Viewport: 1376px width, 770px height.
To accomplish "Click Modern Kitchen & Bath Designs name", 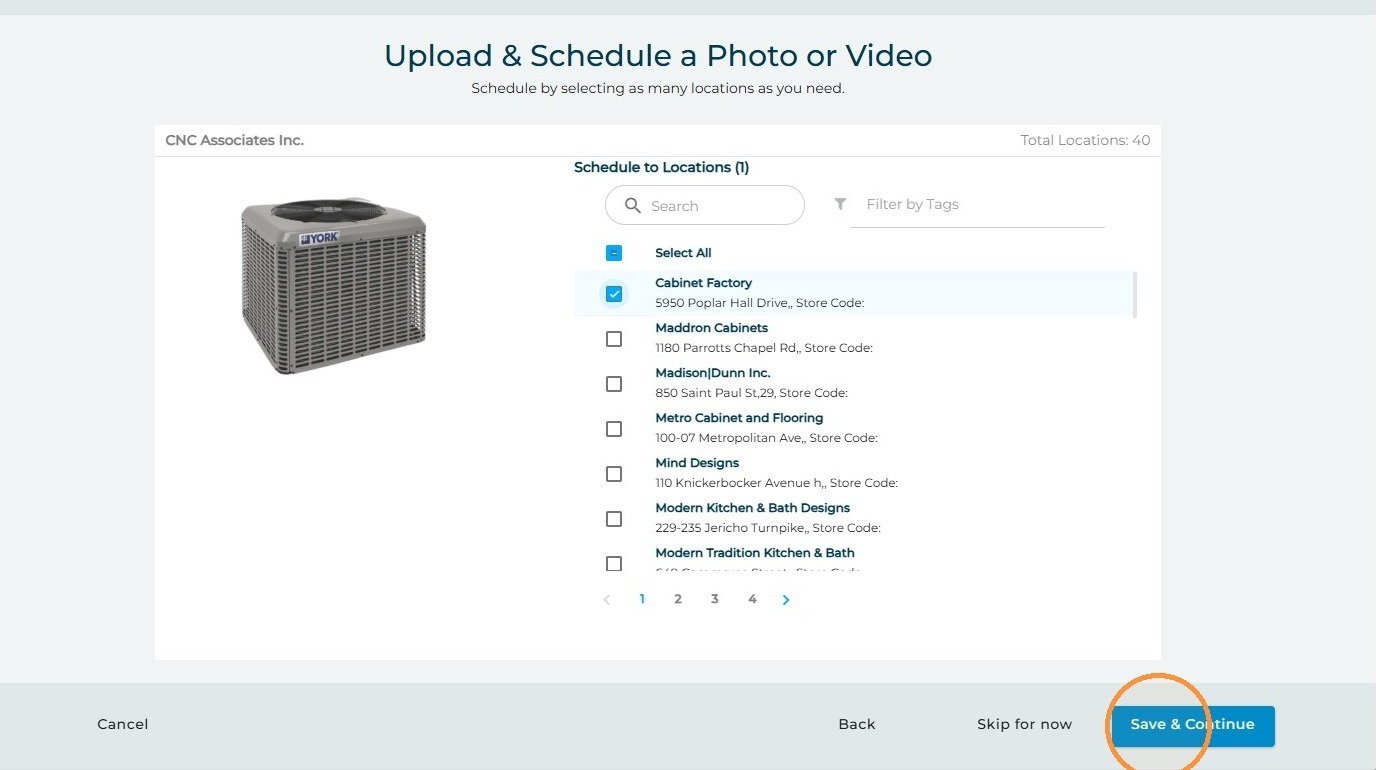I will [x=753, y=508].
